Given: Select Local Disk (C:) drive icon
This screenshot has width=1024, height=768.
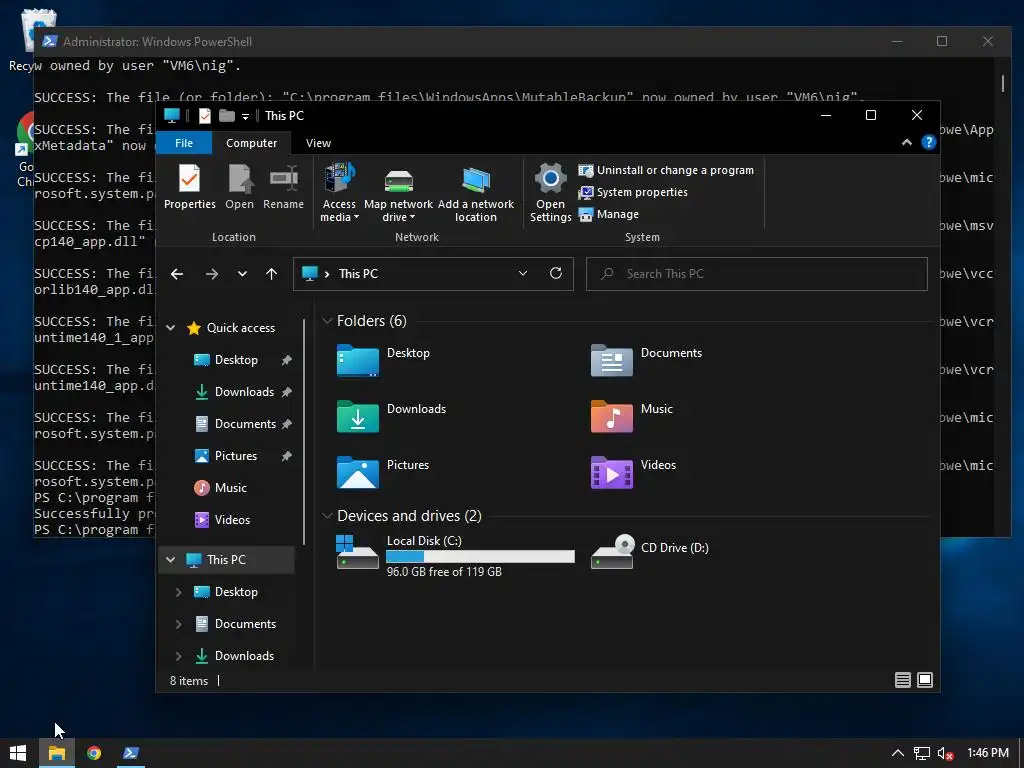Looking at the screenshot, I should click(357, 552).
